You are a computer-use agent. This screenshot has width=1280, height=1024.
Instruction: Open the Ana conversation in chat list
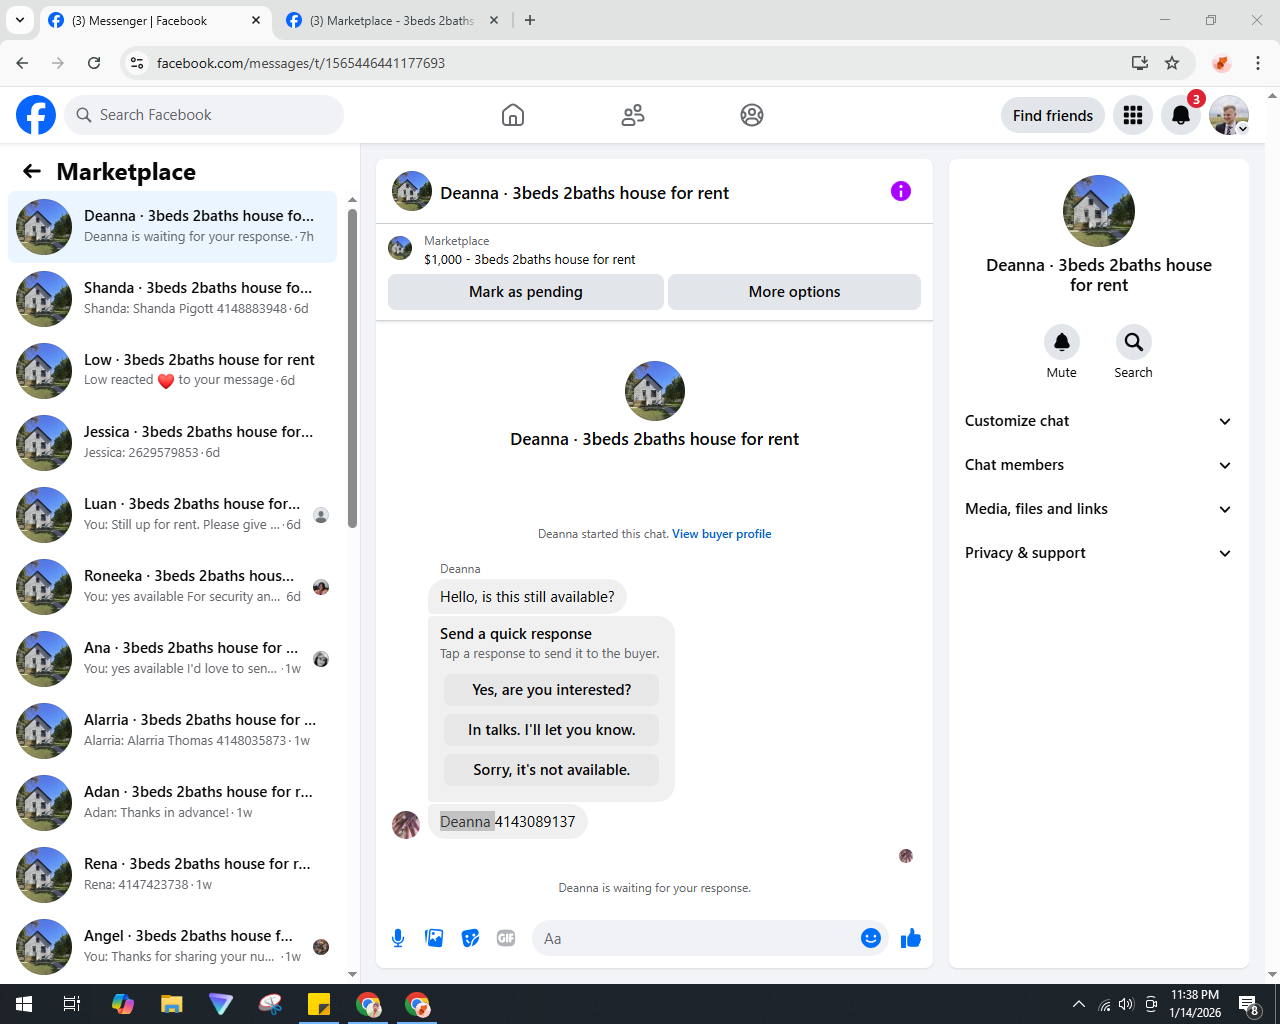(x=173, y=659)
